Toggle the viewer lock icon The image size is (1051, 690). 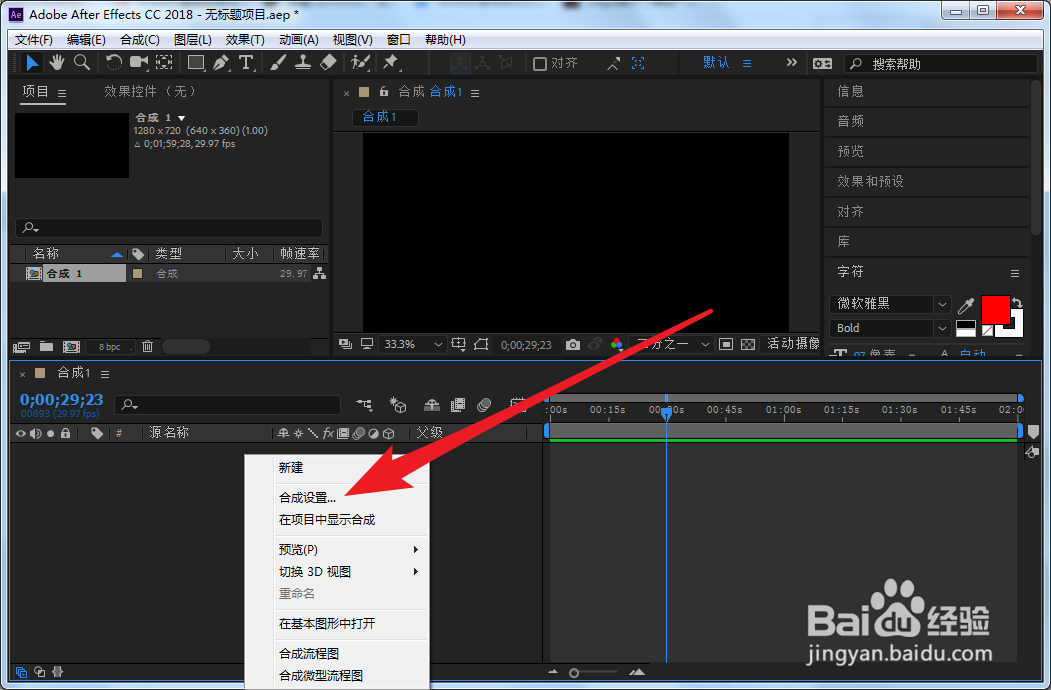coord(384,92)
